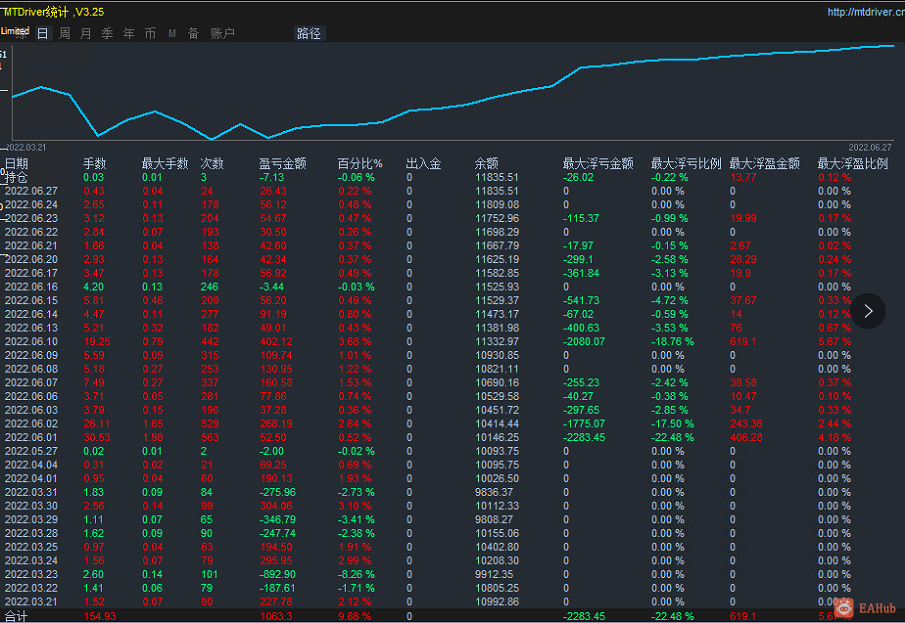Open the M tab
This screenshot has width=905, height=623.
click(172, 33)
